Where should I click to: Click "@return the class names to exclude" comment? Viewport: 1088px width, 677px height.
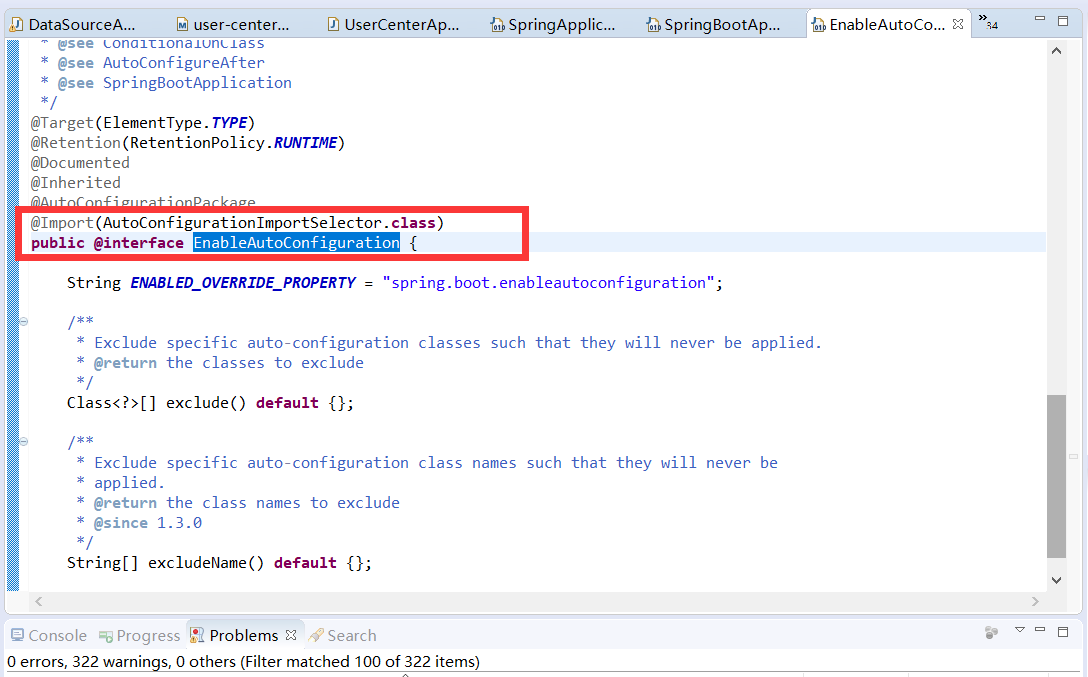click(x=247, y=503)
